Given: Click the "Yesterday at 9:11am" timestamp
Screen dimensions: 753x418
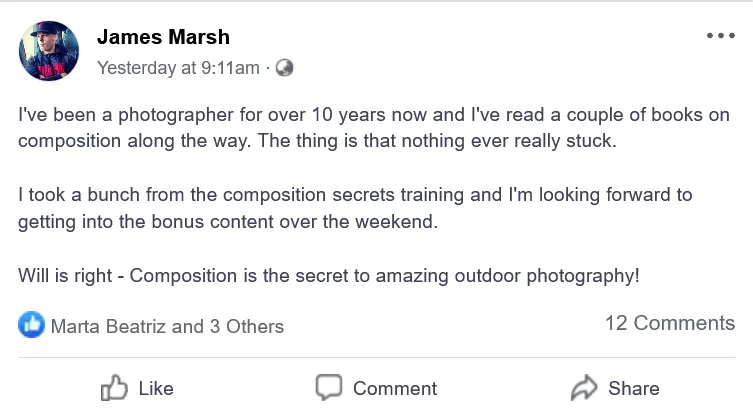Looking at the screenshot, I should (178, 68).
